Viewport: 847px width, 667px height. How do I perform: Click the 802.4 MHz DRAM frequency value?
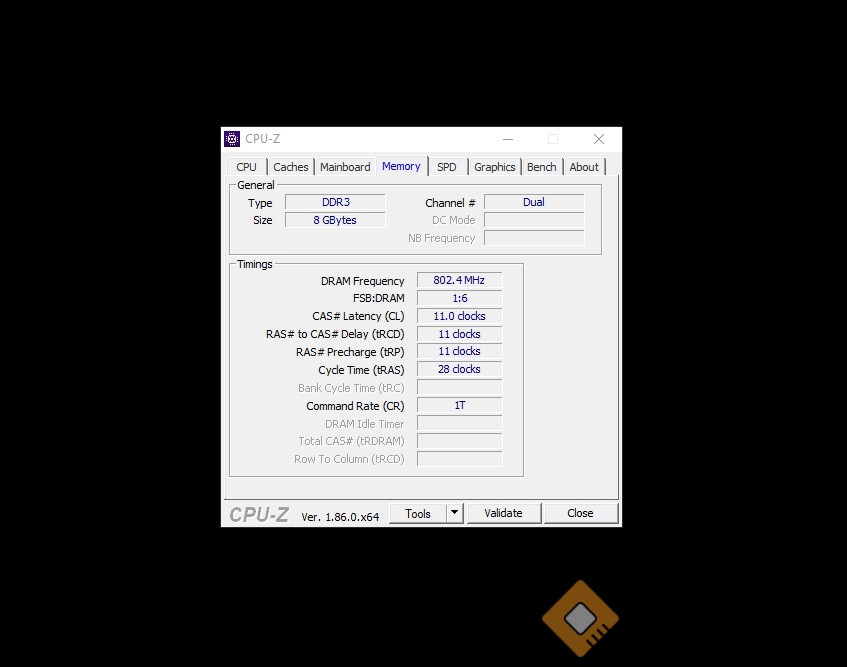click(x=460, y=280)
